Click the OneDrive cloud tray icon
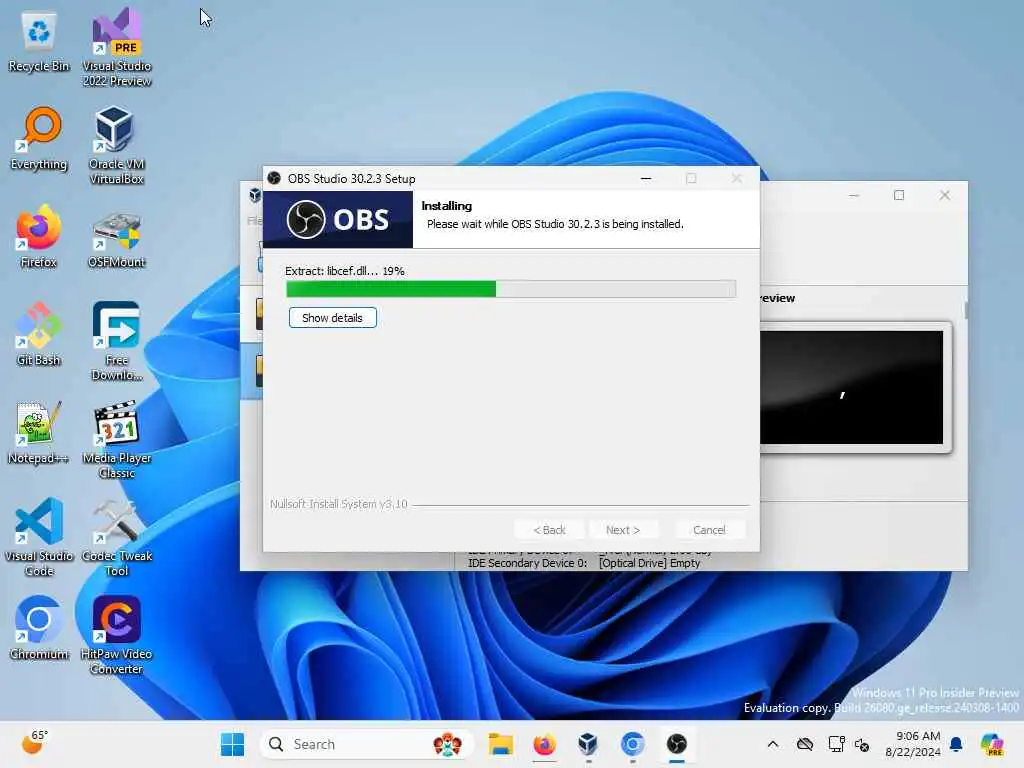Image resolution: width=1024 pixels, height=768 pixels. click(x=805, y=744)
